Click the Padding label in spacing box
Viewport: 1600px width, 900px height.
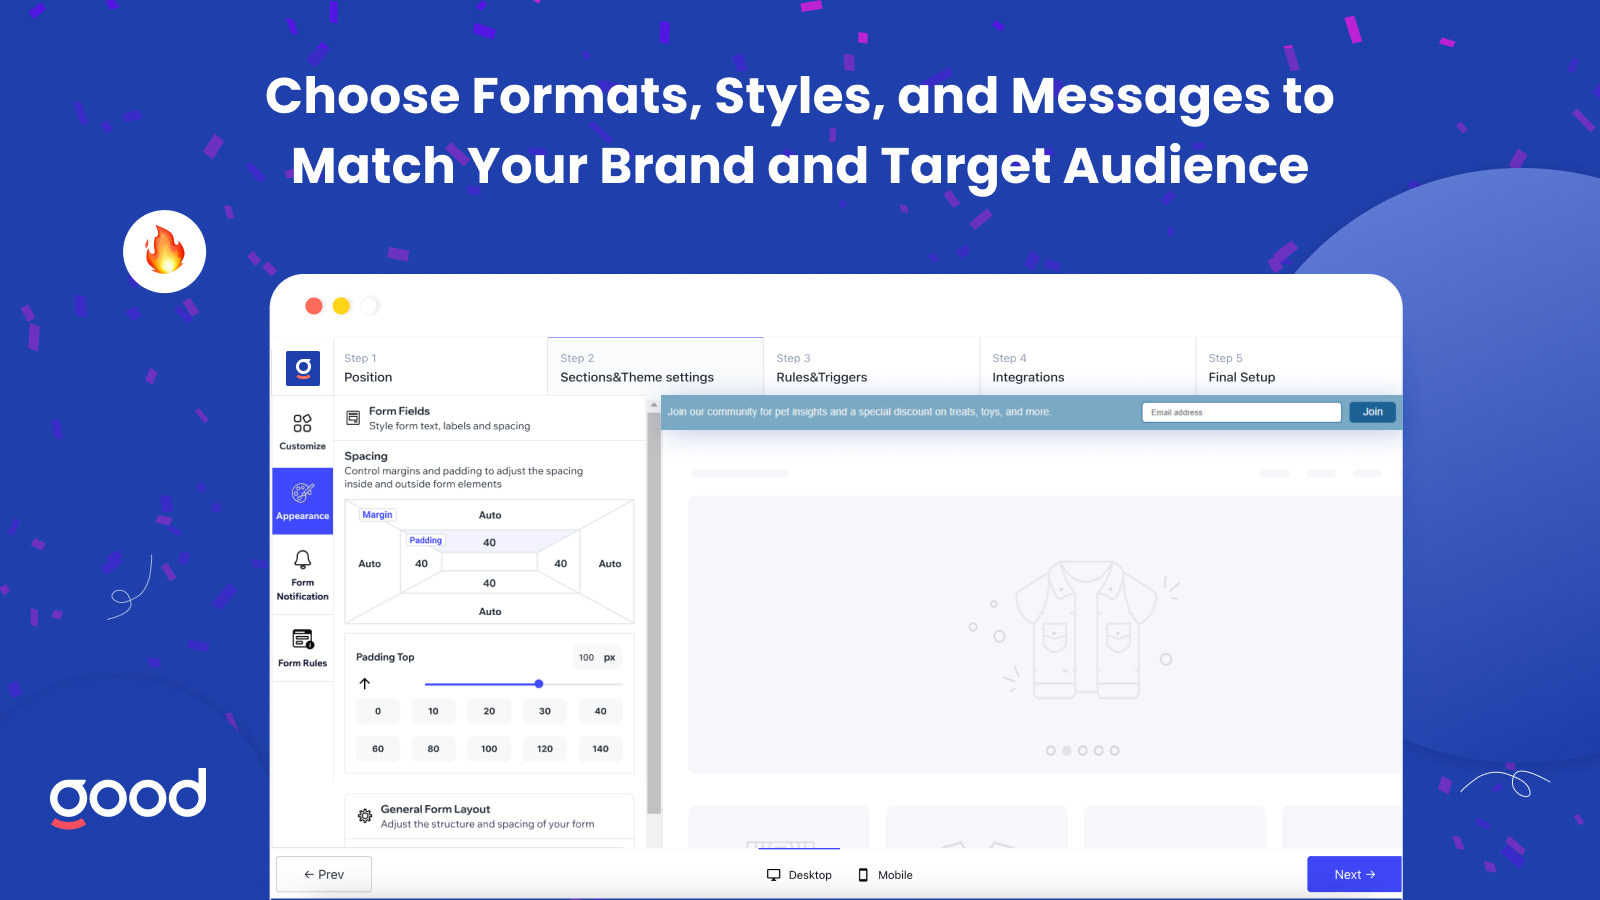point(425,540)
